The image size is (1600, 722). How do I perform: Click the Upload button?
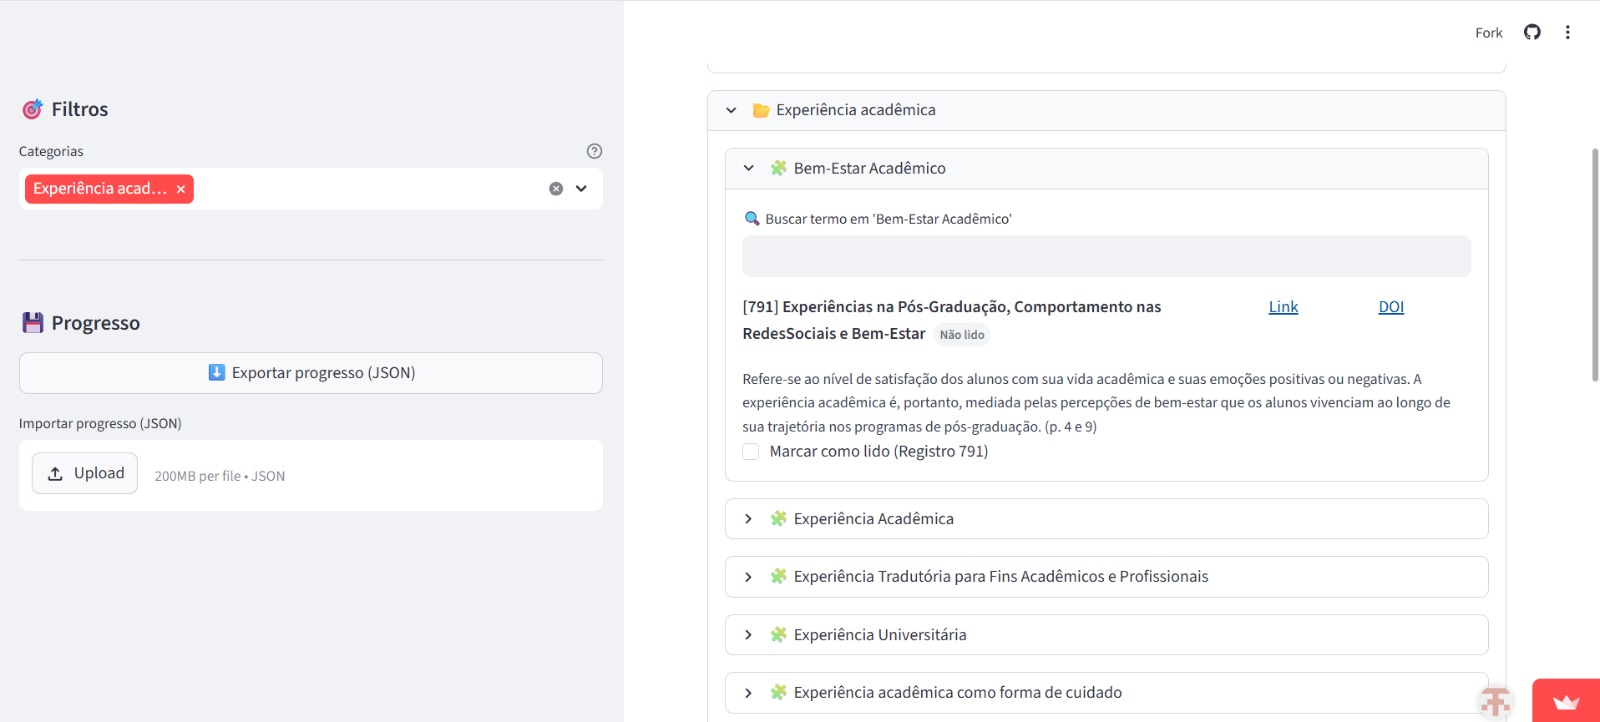pyautogui.click(x=85, y=474)
